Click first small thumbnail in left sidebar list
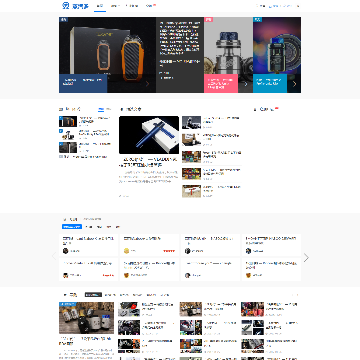 click(68, 121)
